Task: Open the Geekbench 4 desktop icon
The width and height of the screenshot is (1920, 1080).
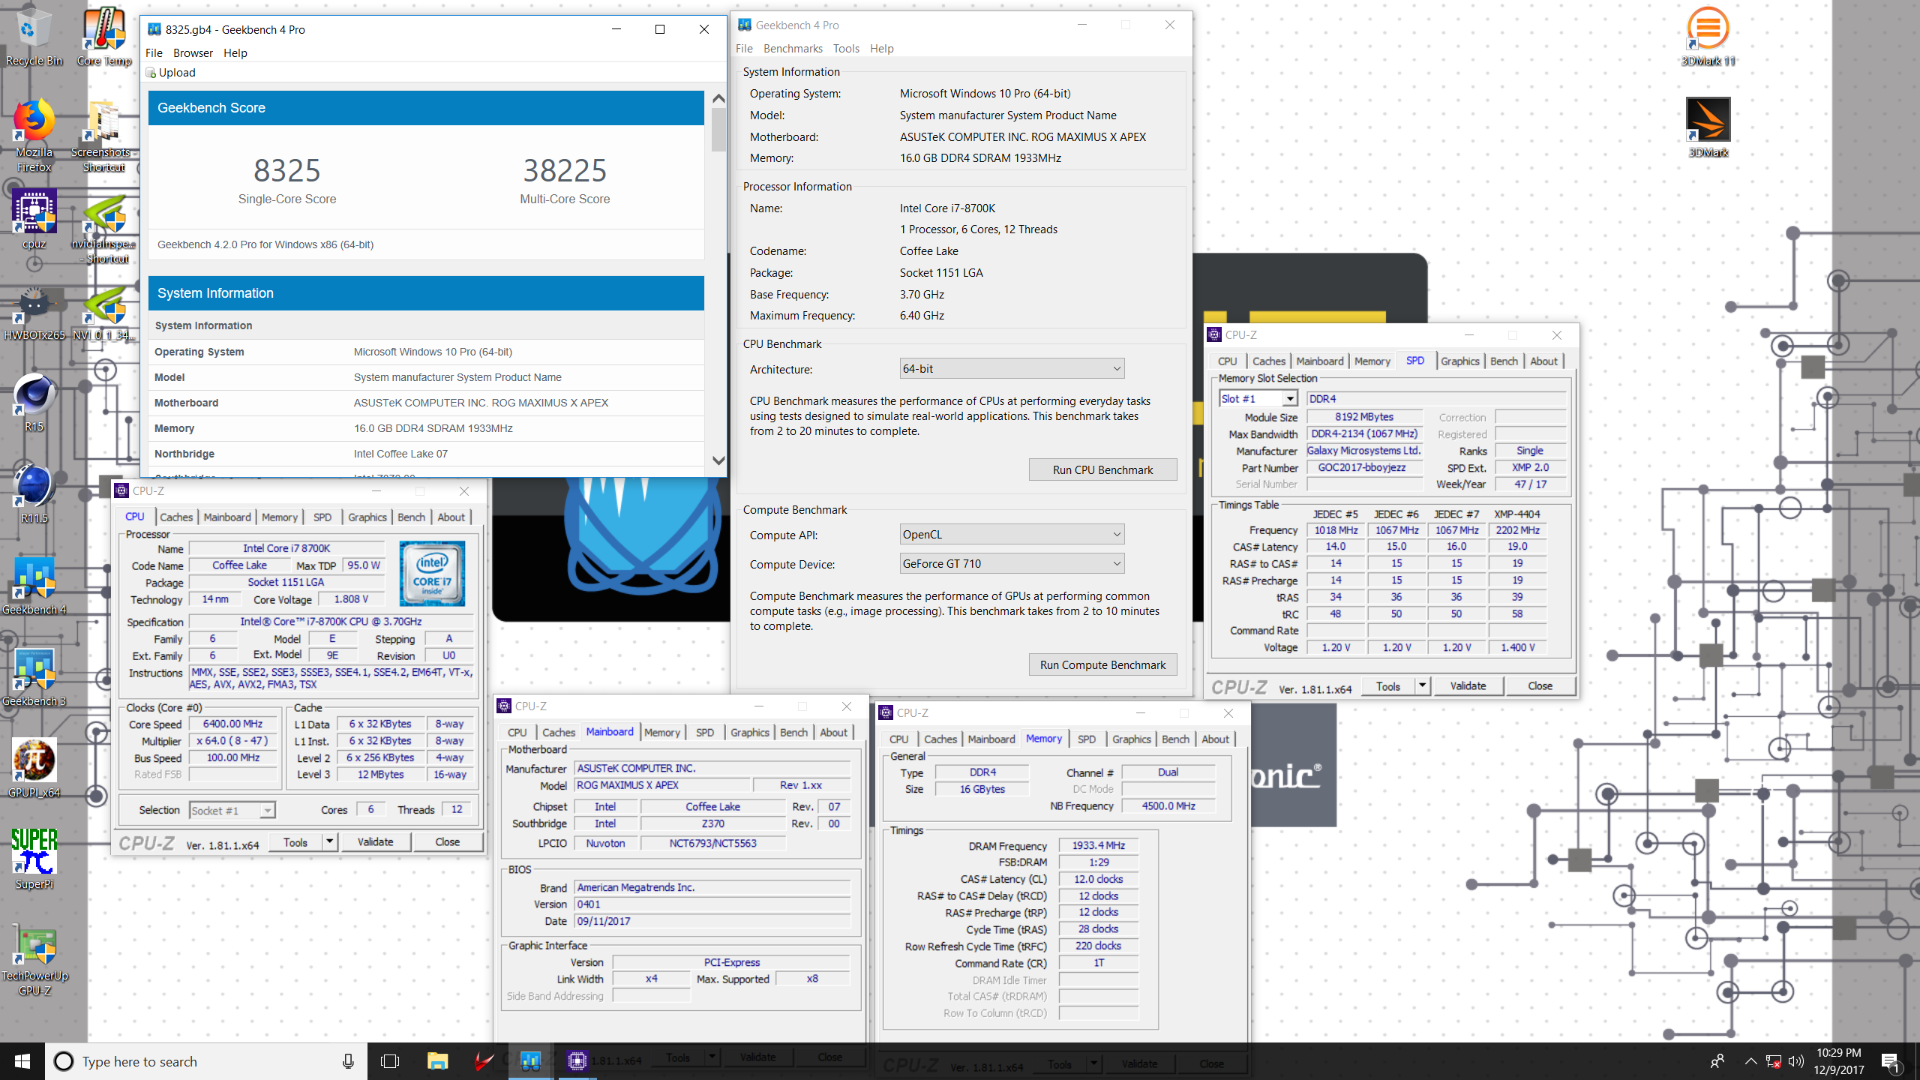Action: pos(33,586)
